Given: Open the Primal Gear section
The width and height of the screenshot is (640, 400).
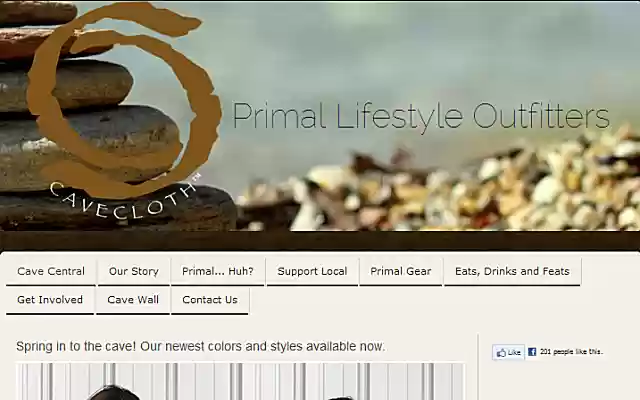Looking at the screenshot, I should coord(400,271).
